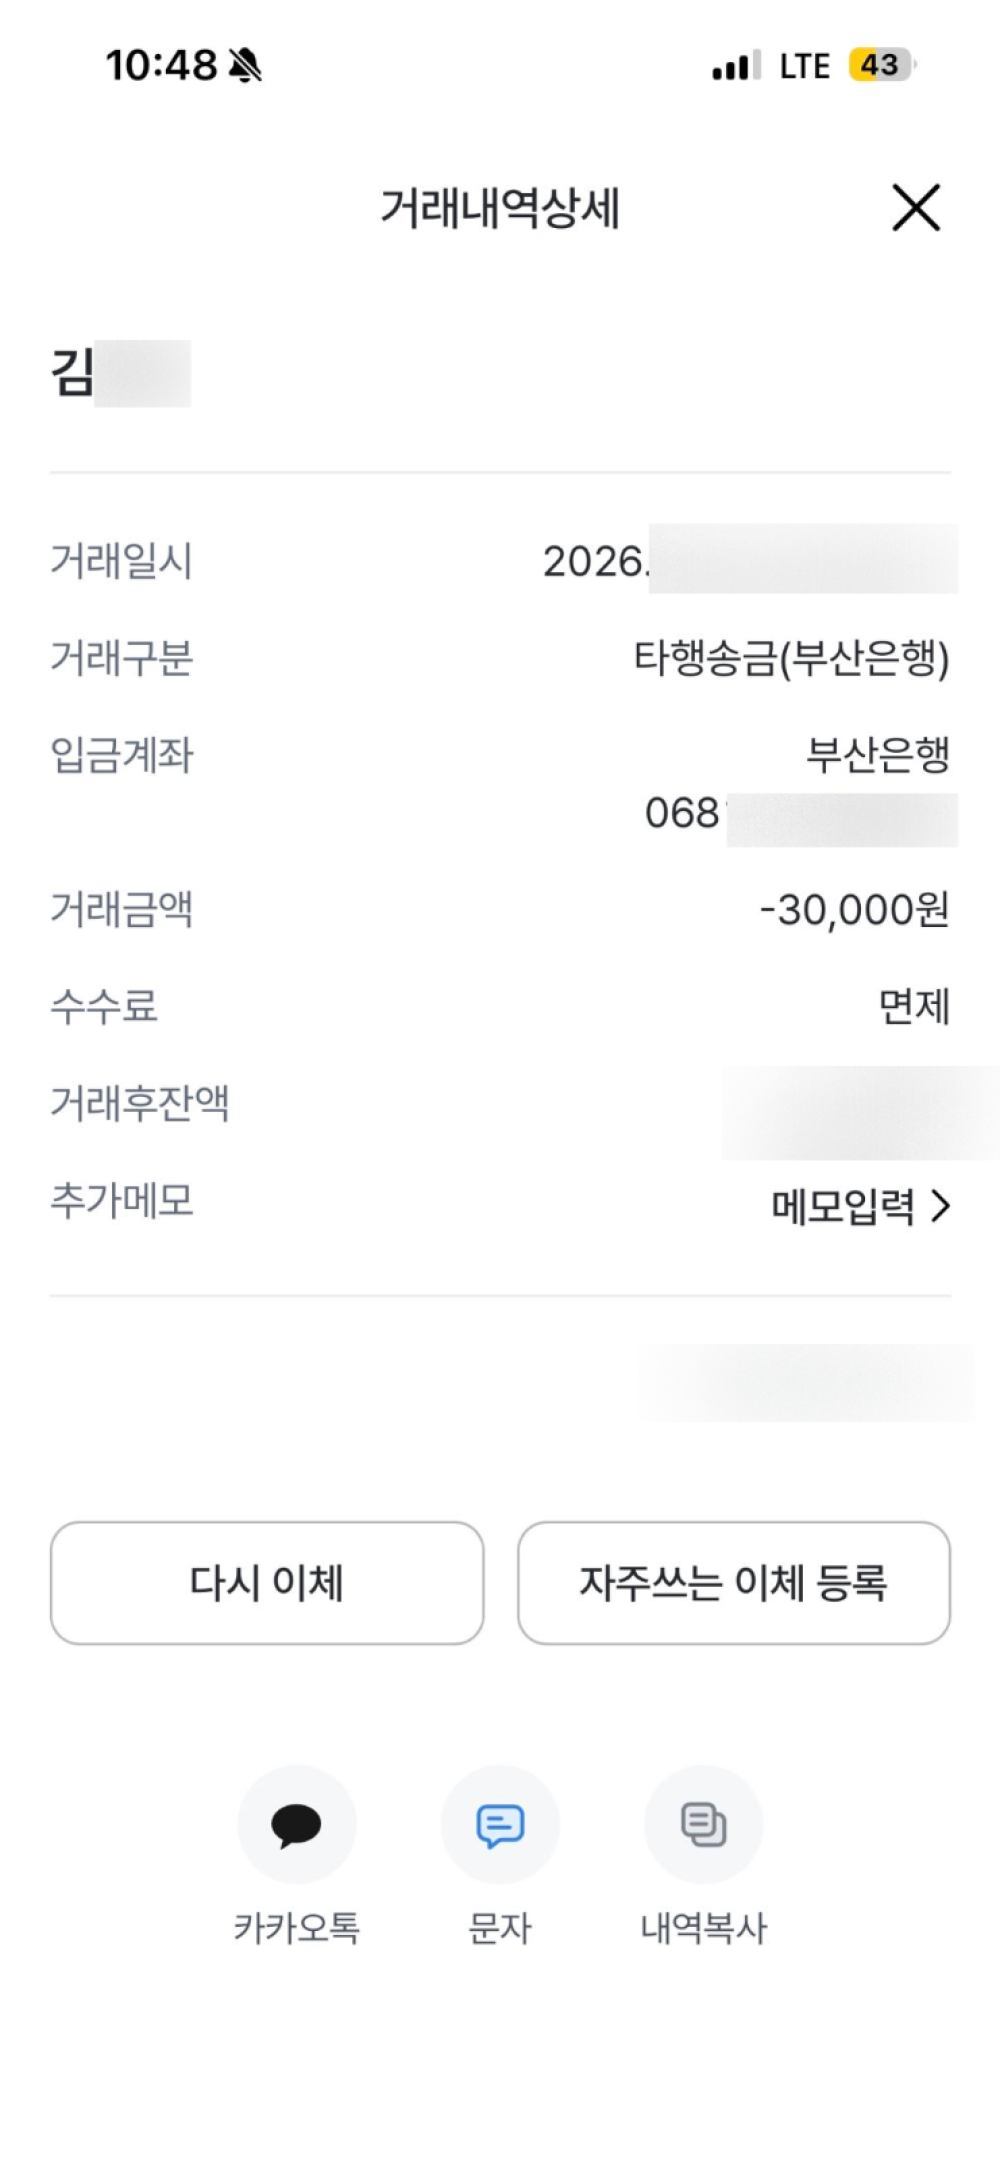1000x2159 pixels.
Task: Tap the 내역복사 text label
Action: coord(703,1928)
